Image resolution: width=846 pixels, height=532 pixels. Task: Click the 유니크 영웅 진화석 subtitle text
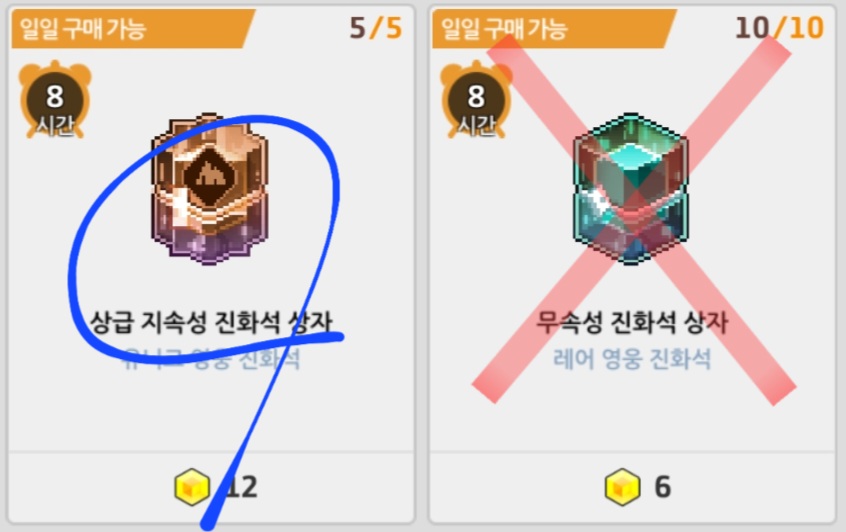tap(211, 359)
